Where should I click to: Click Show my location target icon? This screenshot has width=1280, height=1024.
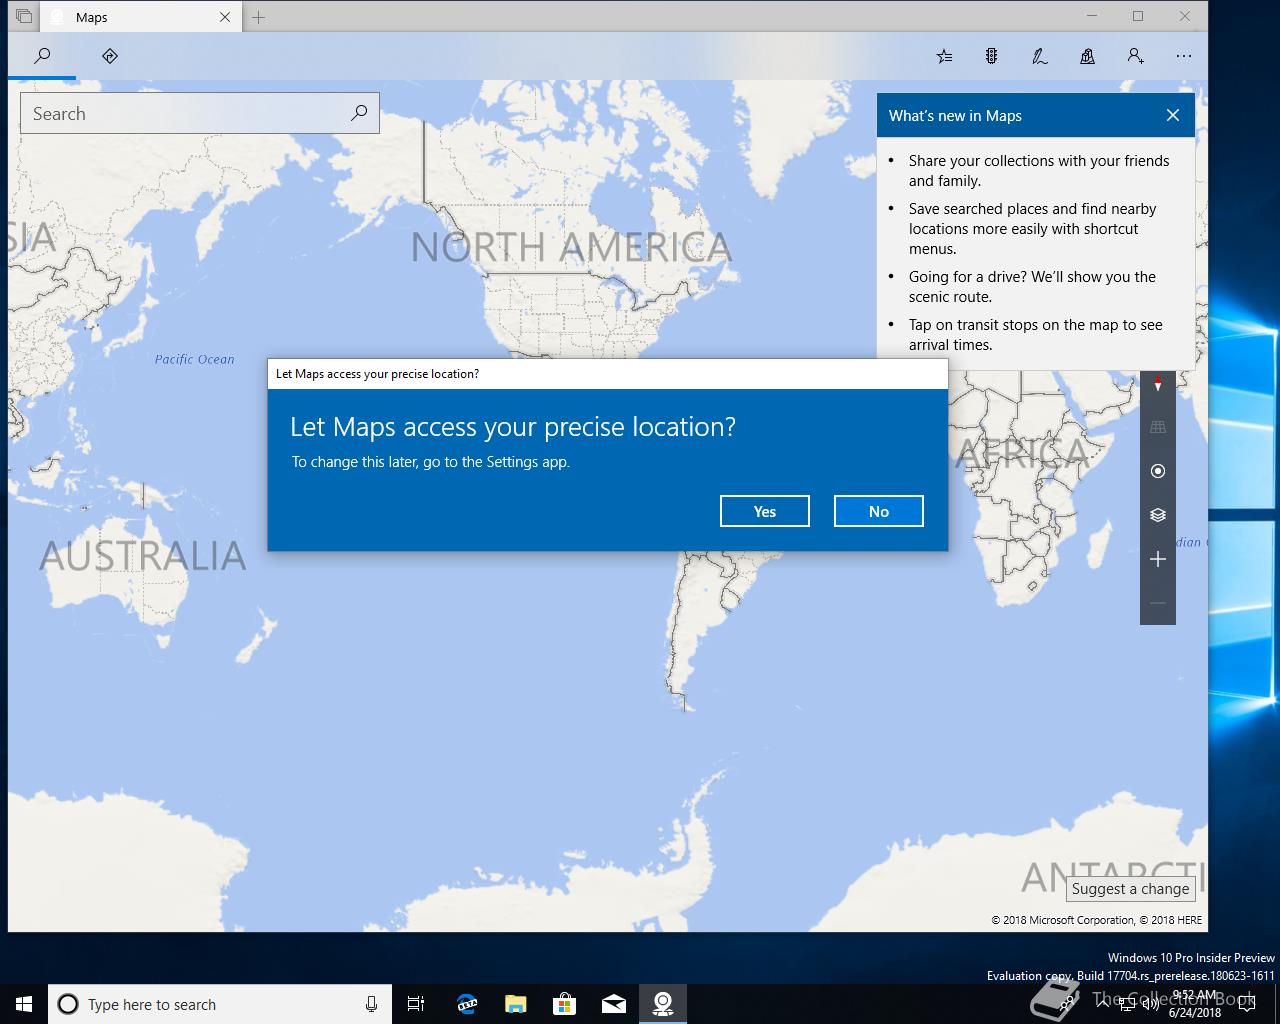[1158, 471]
